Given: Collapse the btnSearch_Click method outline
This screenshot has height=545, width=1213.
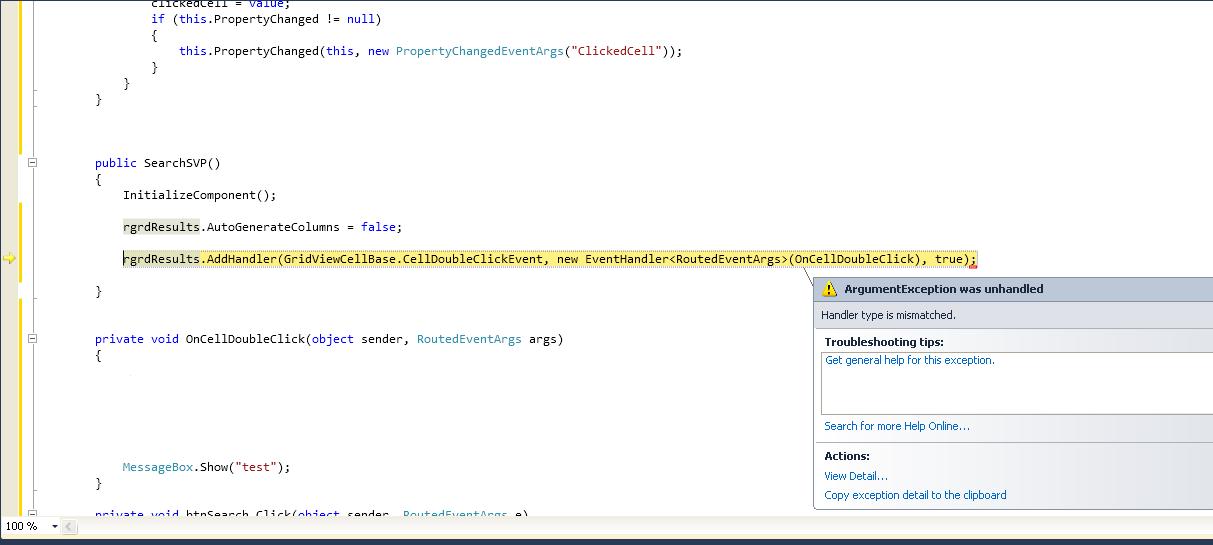Looking at the screenshot, I should click(32, 514).
